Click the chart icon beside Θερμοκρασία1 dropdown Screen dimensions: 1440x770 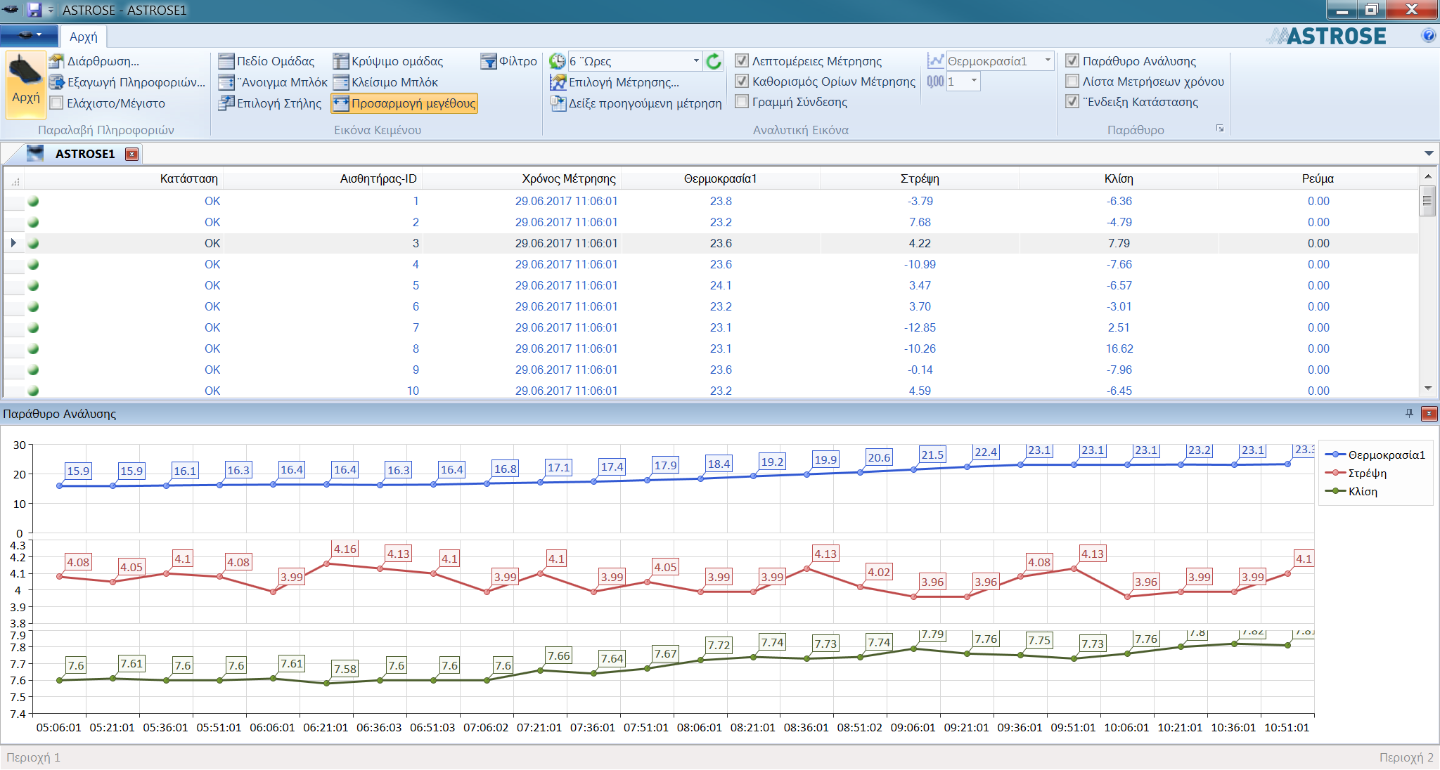pos(935,61)
